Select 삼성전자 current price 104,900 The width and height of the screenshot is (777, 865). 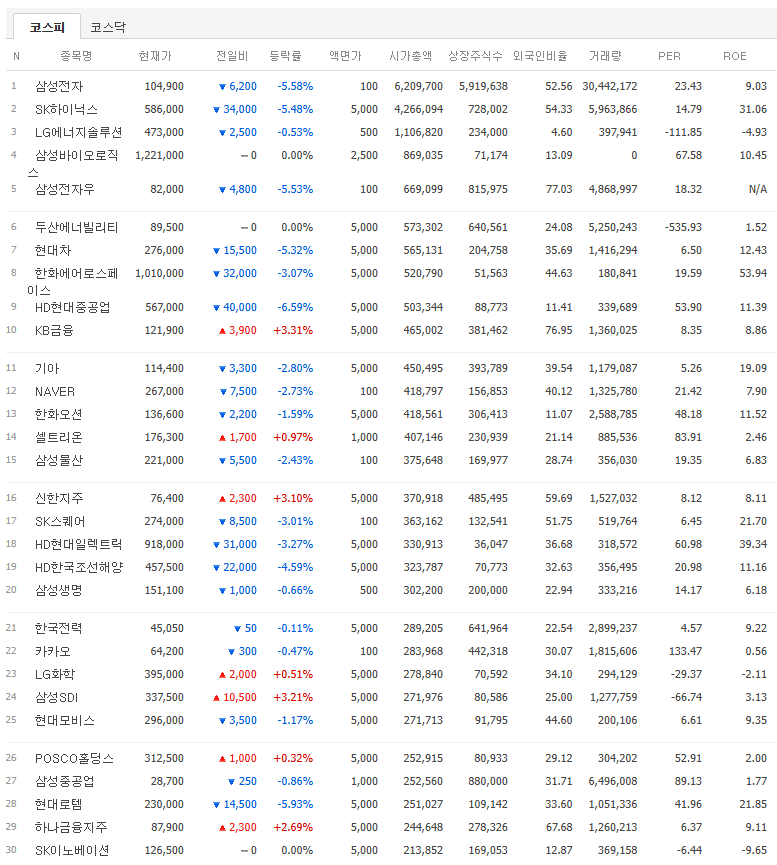point(164,87)
